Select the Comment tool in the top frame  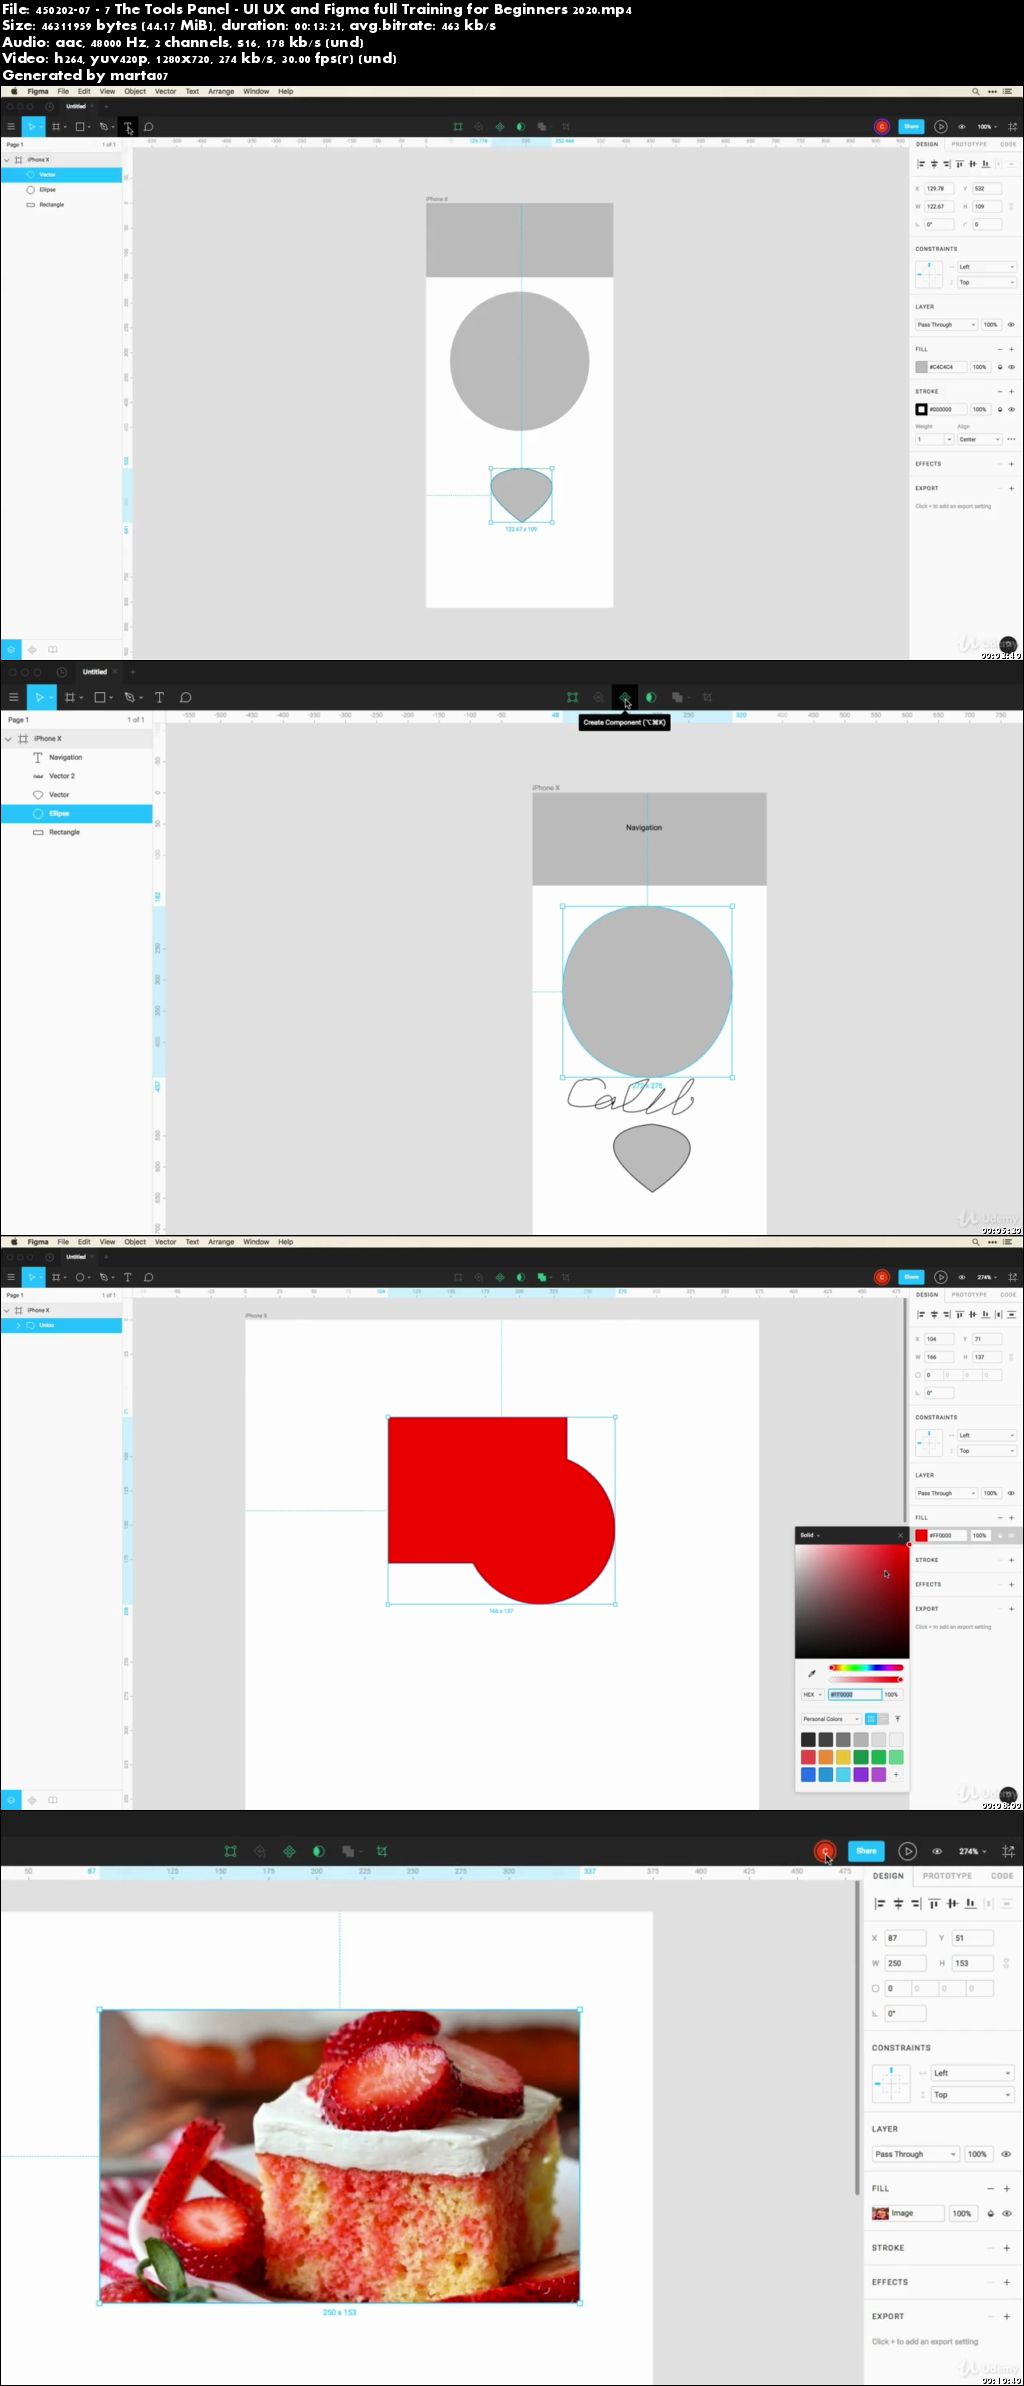tap(149, 127)
